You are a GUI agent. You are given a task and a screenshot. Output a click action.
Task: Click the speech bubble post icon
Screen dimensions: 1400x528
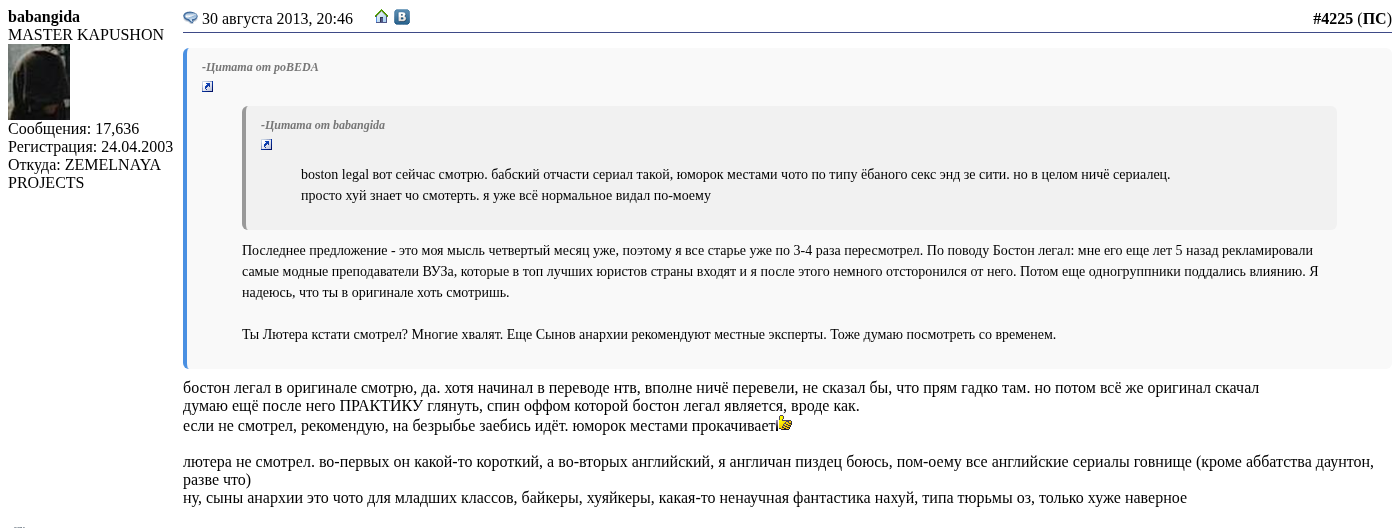click(190, 18)
